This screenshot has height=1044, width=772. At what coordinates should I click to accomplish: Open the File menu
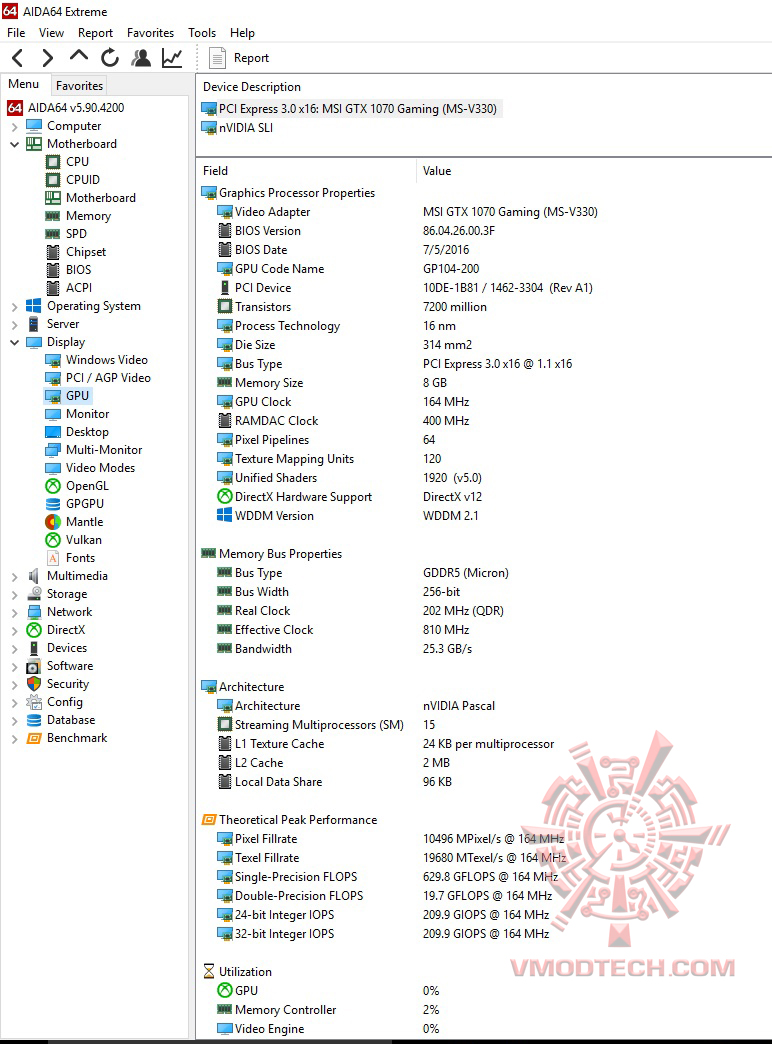click(16, 33)
